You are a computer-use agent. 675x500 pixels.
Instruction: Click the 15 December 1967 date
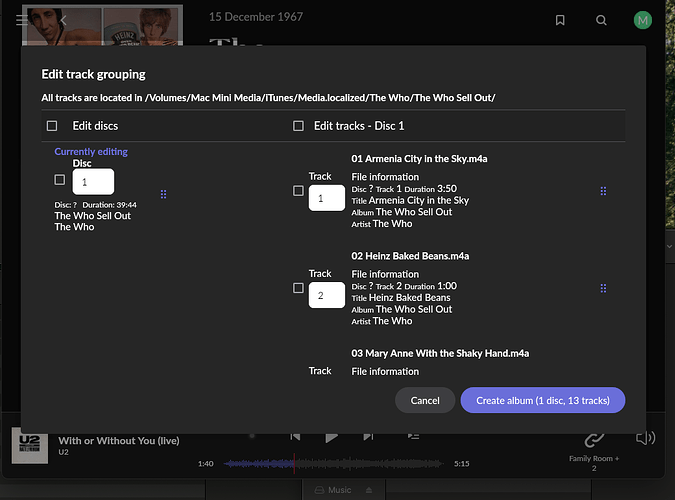(256, 17)
